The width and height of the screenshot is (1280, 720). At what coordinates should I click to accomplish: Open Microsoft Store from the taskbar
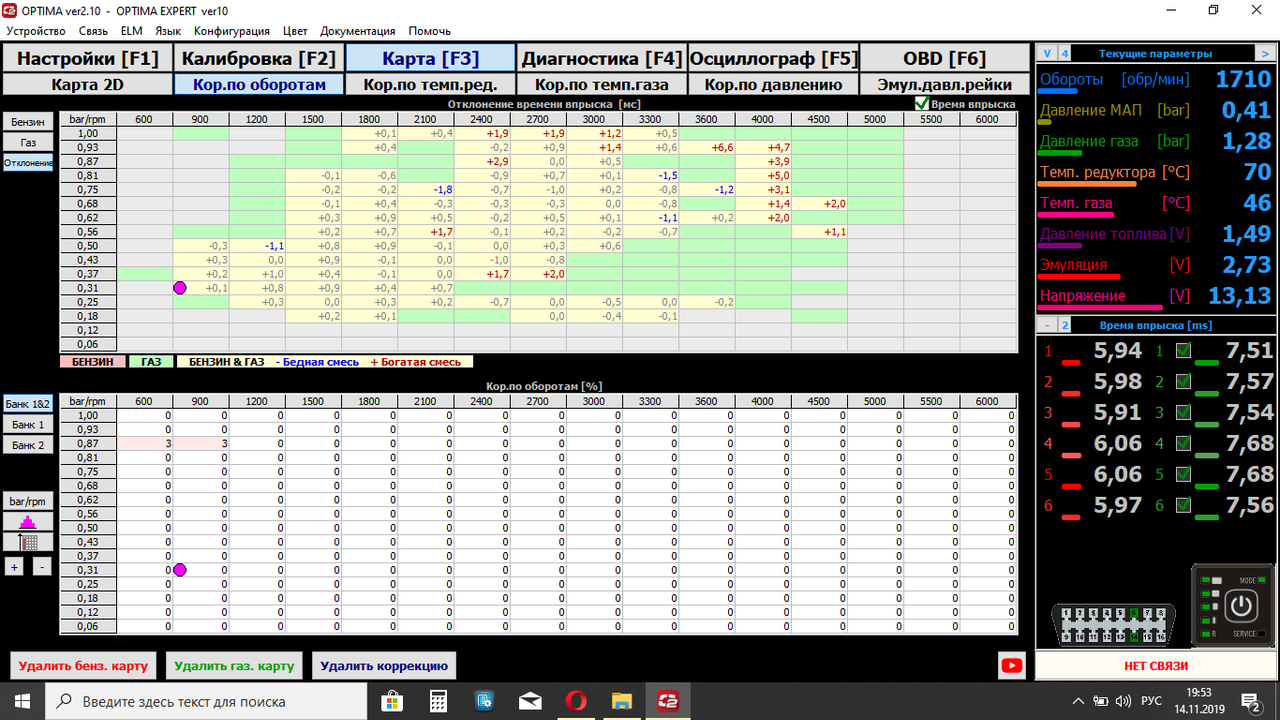pos(392,700)
